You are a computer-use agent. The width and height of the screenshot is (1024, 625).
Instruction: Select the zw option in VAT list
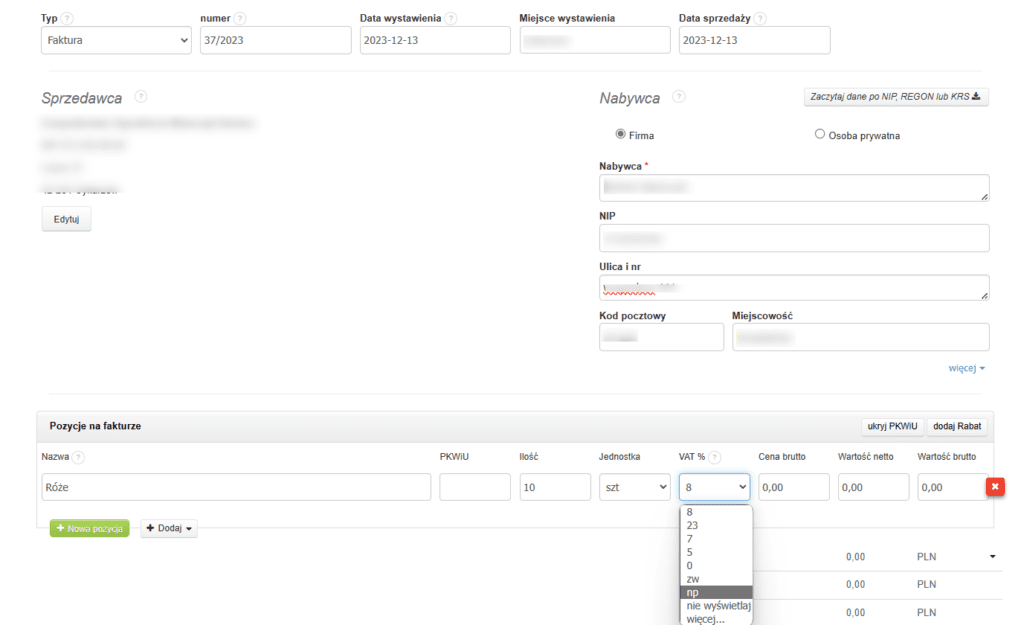(x=692, y=579)
